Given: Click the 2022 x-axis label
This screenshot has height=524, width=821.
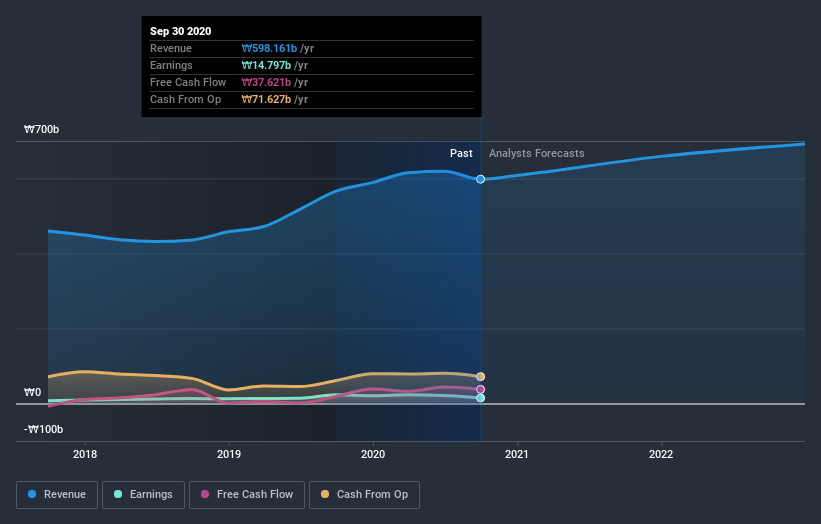Looking at the screenshot, I should [x=661, y=454].
